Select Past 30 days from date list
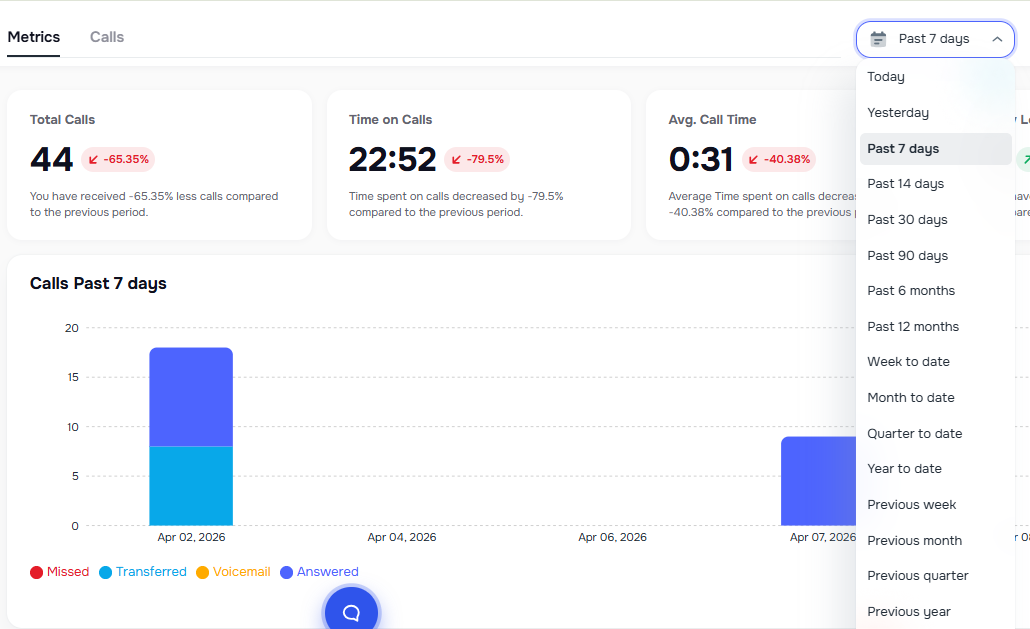This screenshot has height=629, width=1030. point(907,220)
